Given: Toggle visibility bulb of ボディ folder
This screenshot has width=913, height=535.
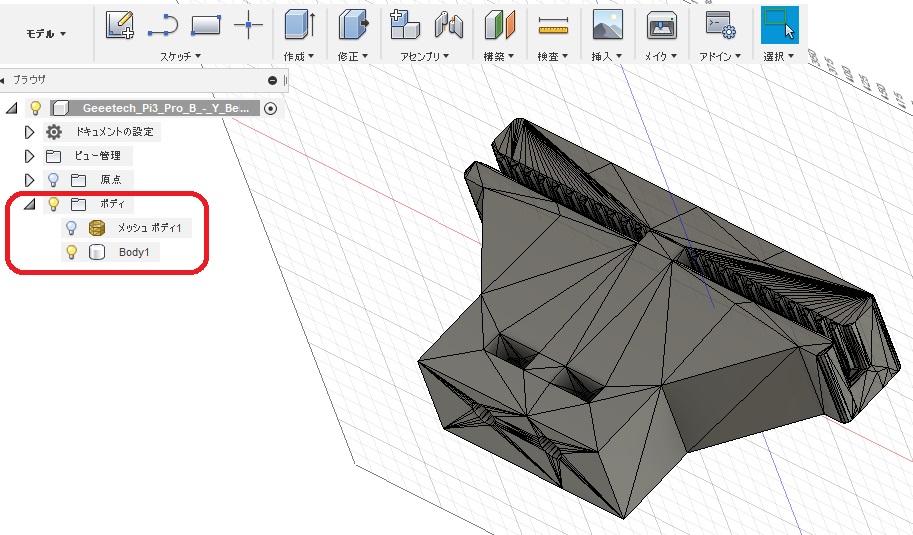Looking at the screenshot, I should coord(54,204).
